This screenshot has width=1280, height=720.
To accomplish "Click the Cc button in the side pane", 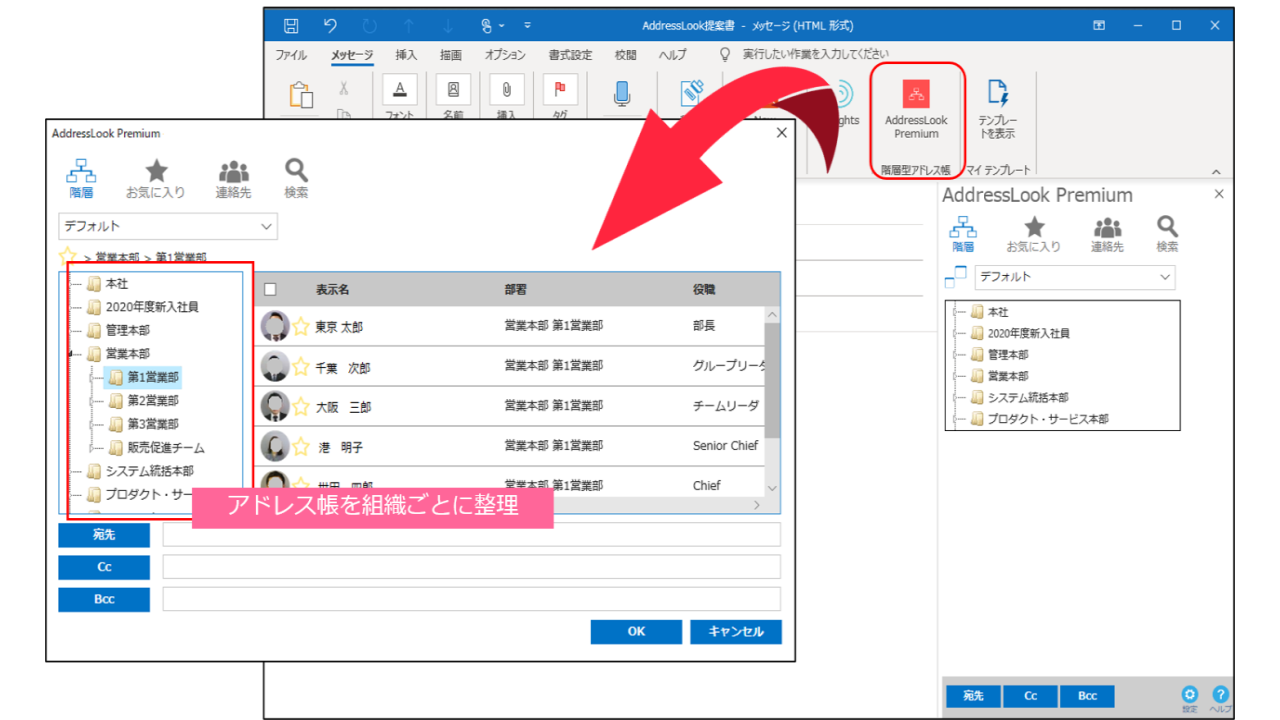I will (1030, 696).
